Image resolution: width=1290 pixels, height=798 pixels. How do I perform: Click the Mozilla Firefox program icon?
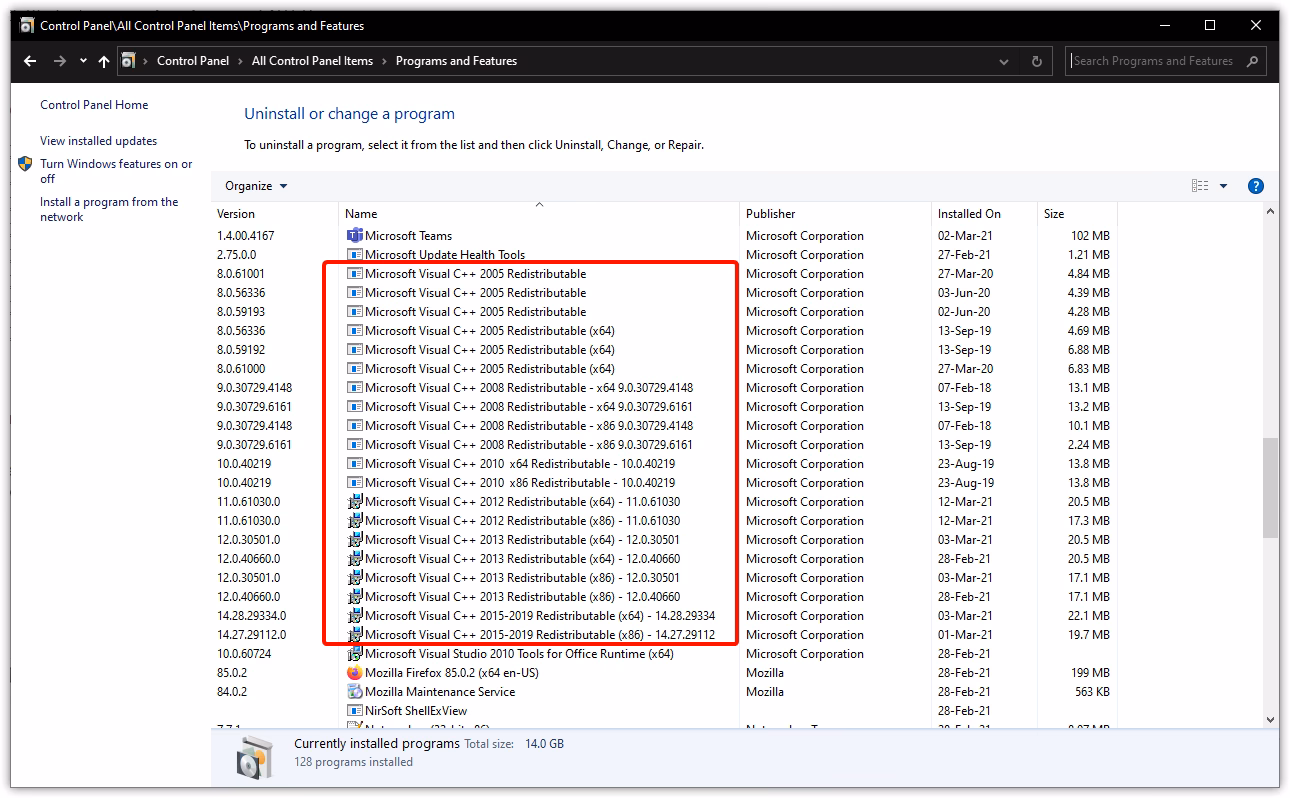[x=355, y=672]
